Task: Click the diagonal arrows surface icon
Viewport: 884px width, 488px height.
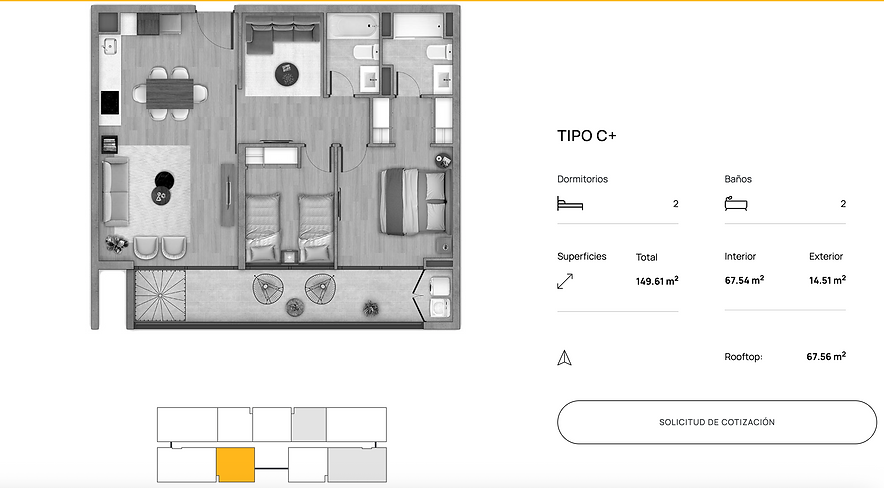Action: click(565, 281)
